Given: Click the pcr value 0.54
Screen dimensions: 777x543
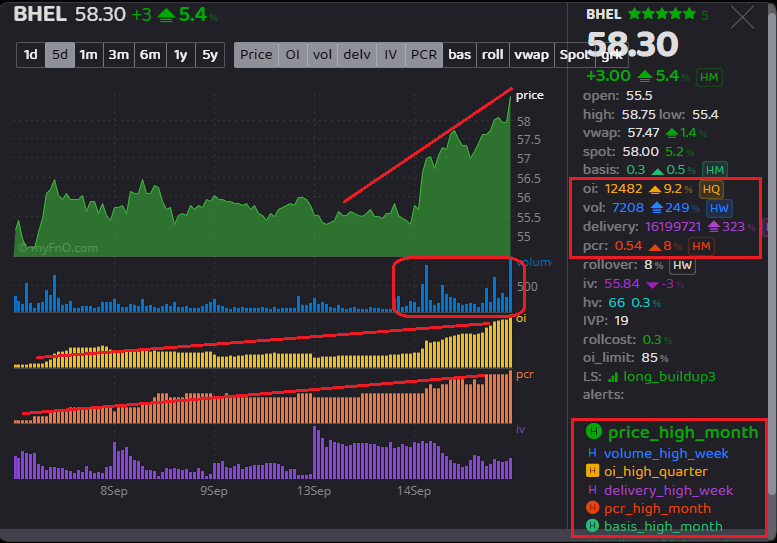Looking at the screenshot, I should point(628,246).
